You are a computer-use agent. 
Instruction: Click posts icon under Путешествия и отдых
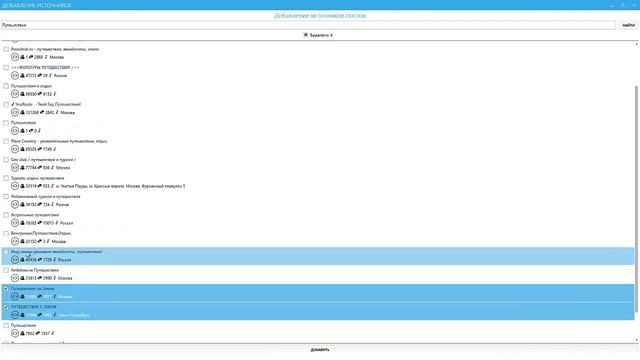[40, 94]
